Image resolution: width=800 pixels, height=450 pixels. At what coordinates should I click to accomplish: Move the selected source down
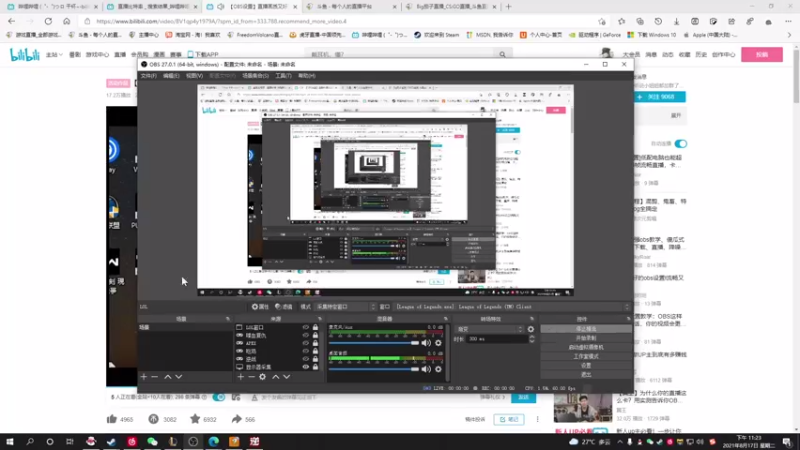point(287,377)
